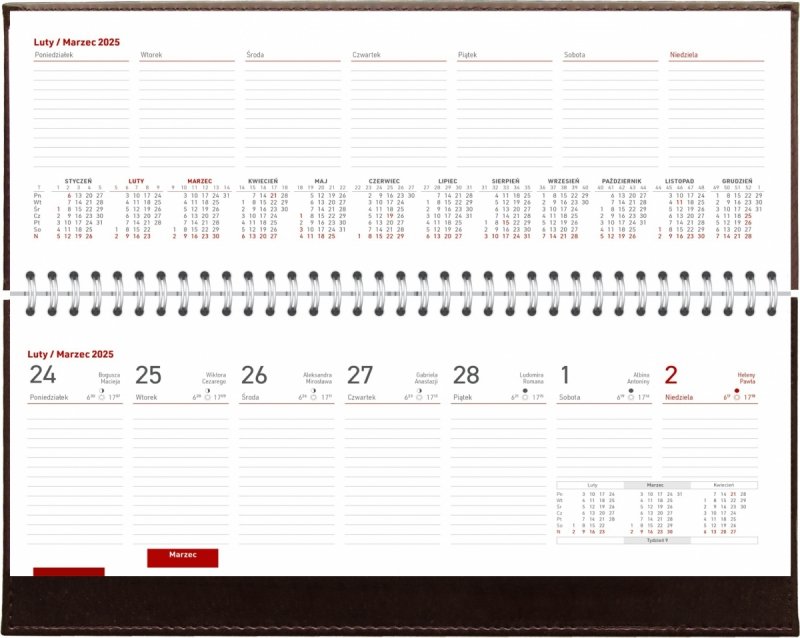800x638 pixels.
Task: Click the Tydzień 9 week label
Action: point(655,540)
